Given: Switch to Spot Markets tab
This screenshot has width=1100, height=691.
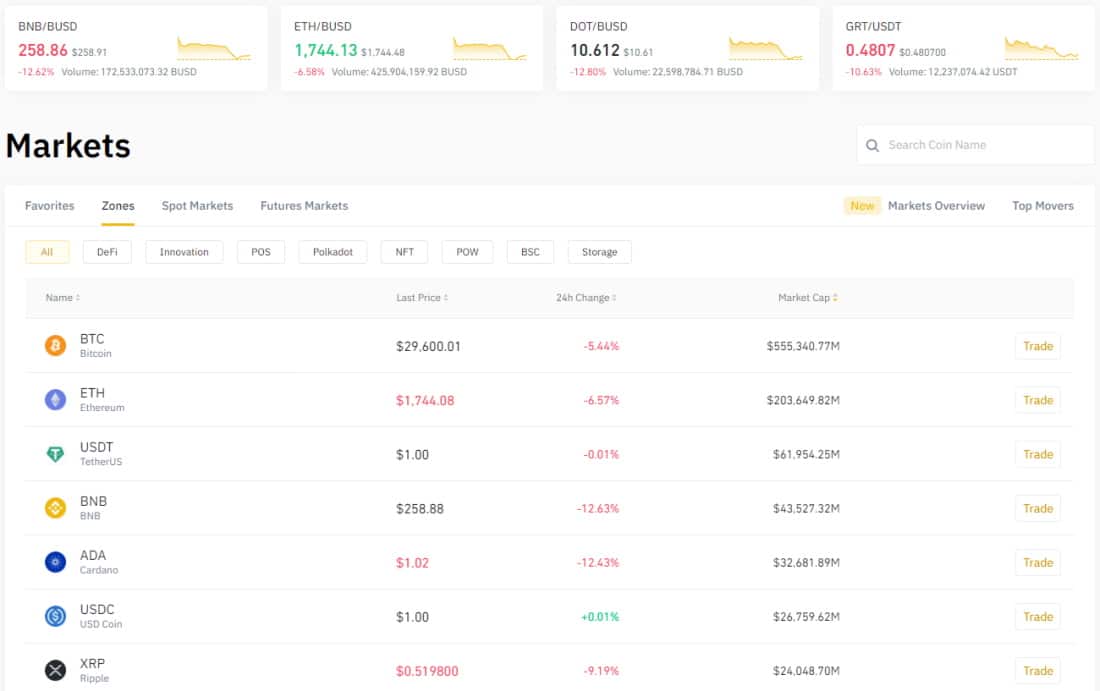Looking at the screenshot, I should pyautogui.click(x=197, y=206).
